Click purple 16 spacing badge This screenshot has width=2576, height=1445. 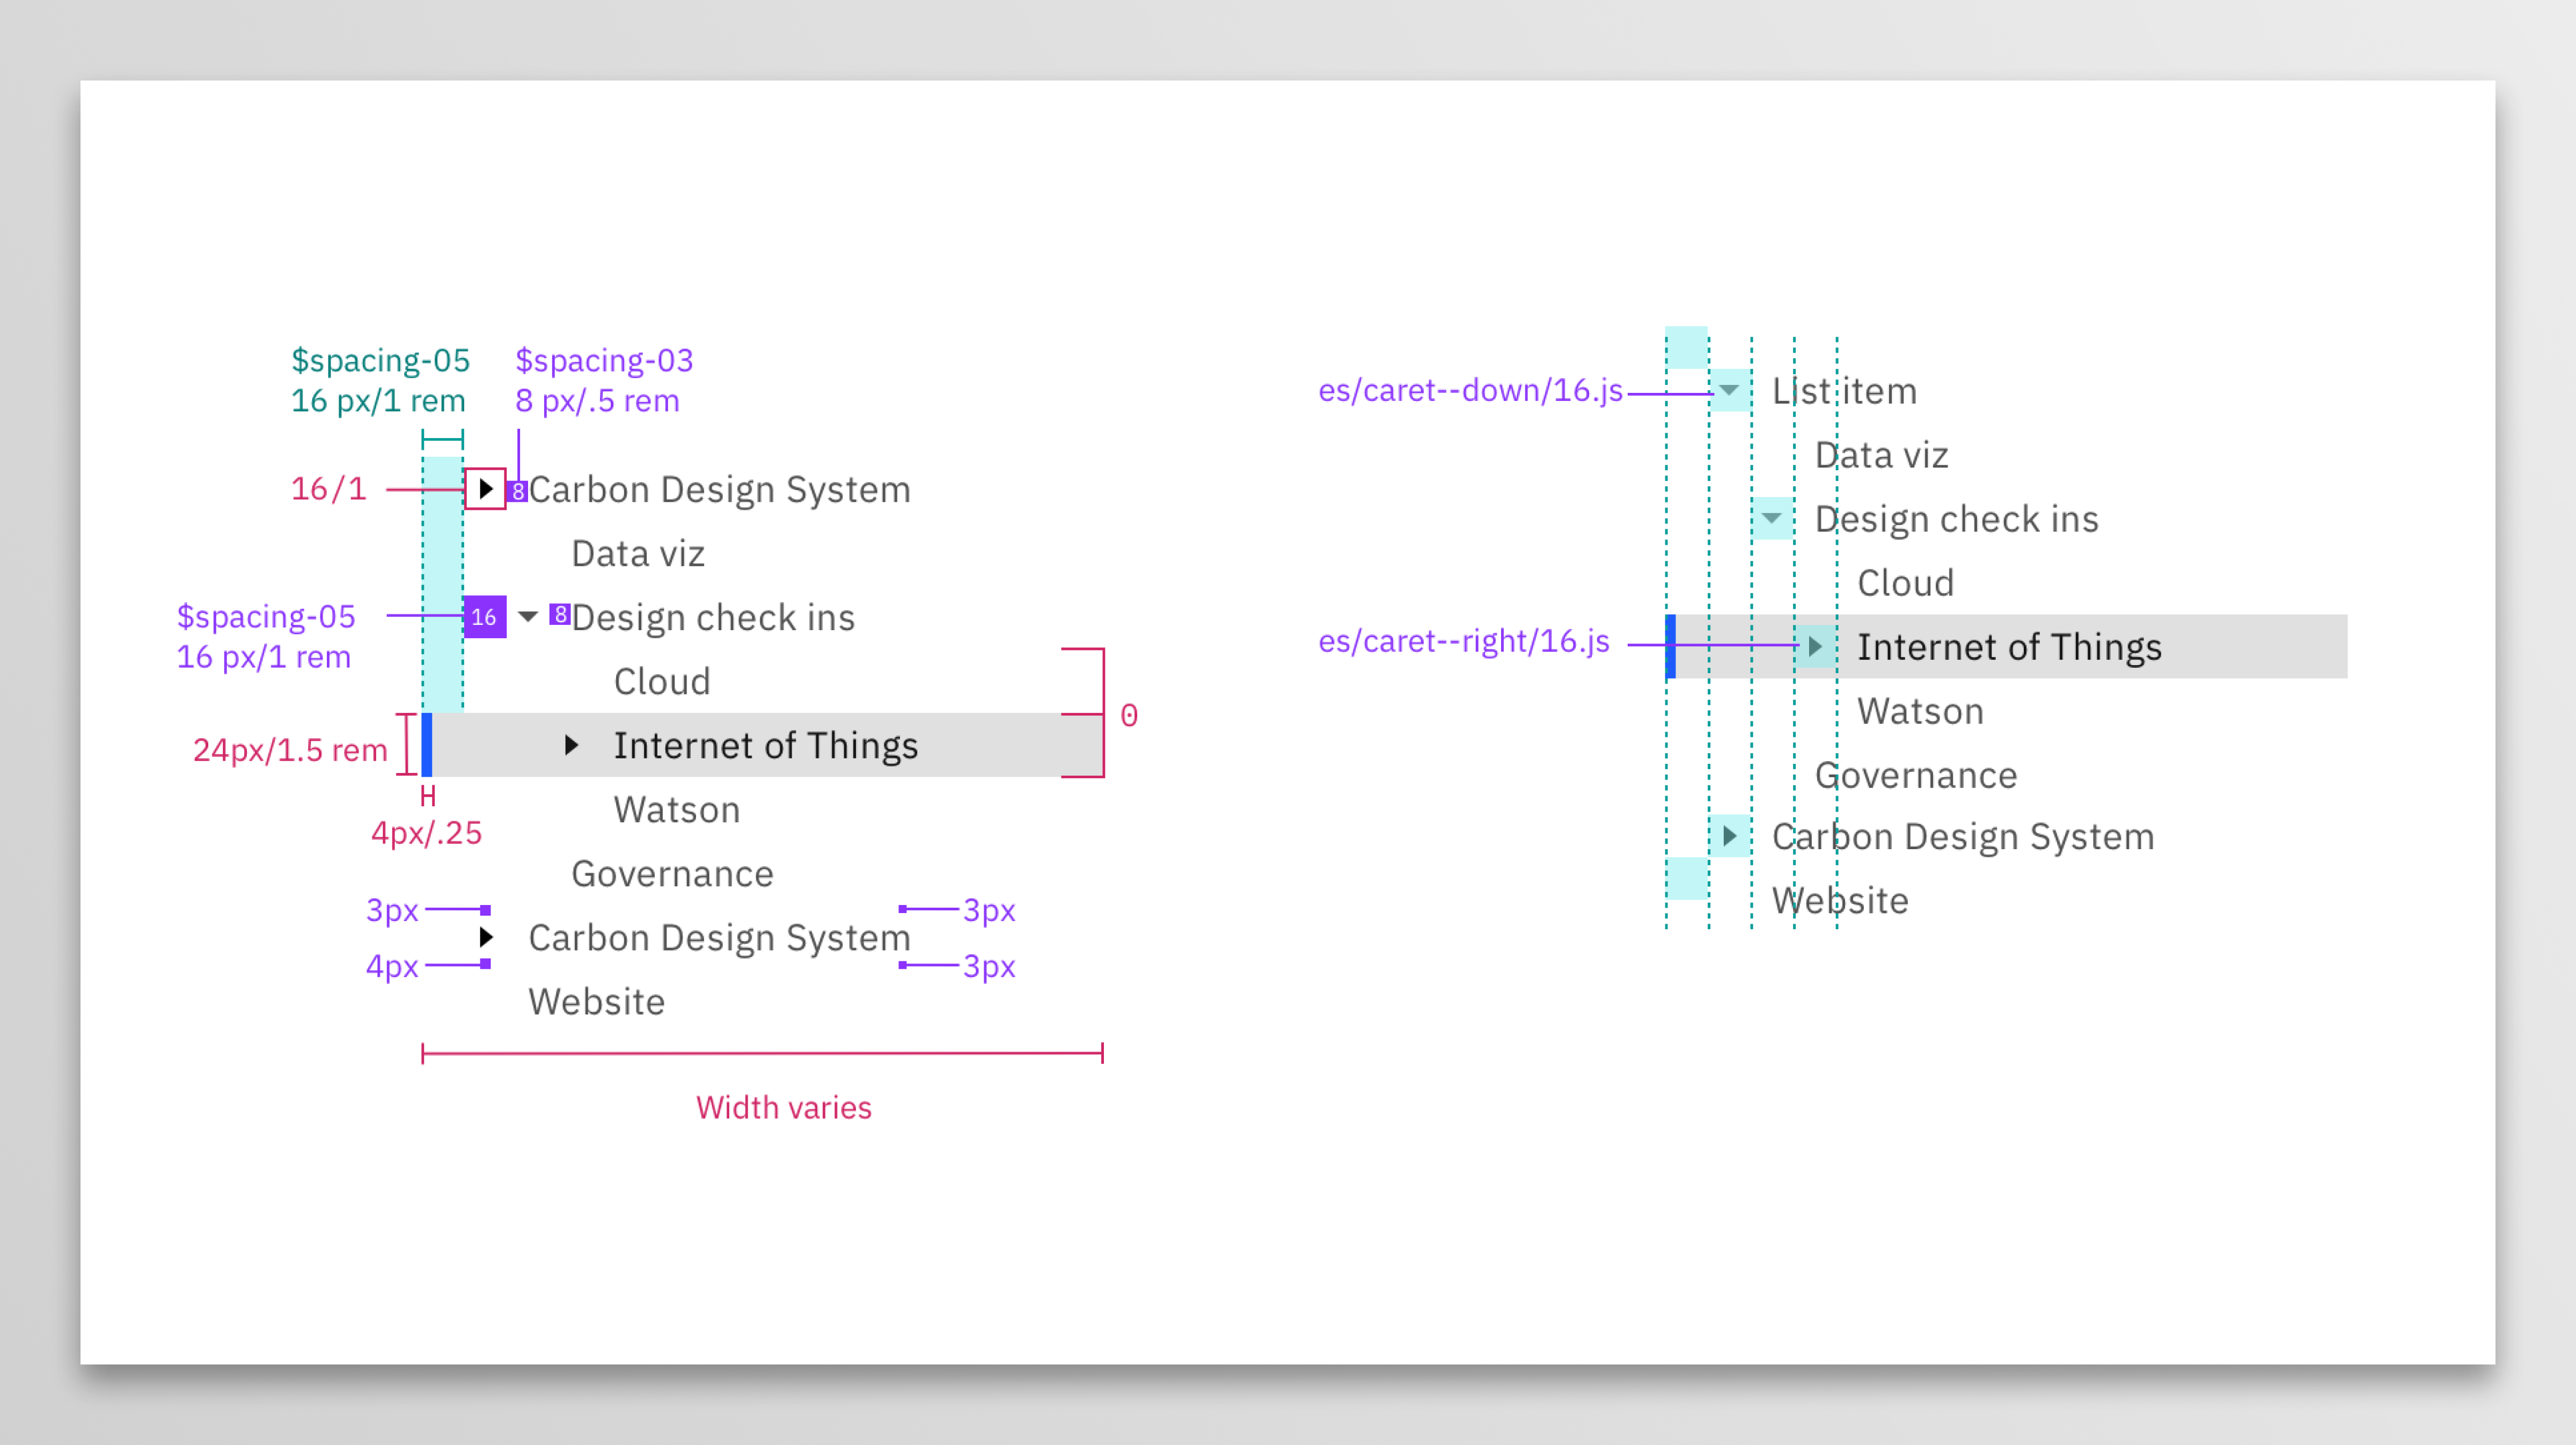[484, 617]
